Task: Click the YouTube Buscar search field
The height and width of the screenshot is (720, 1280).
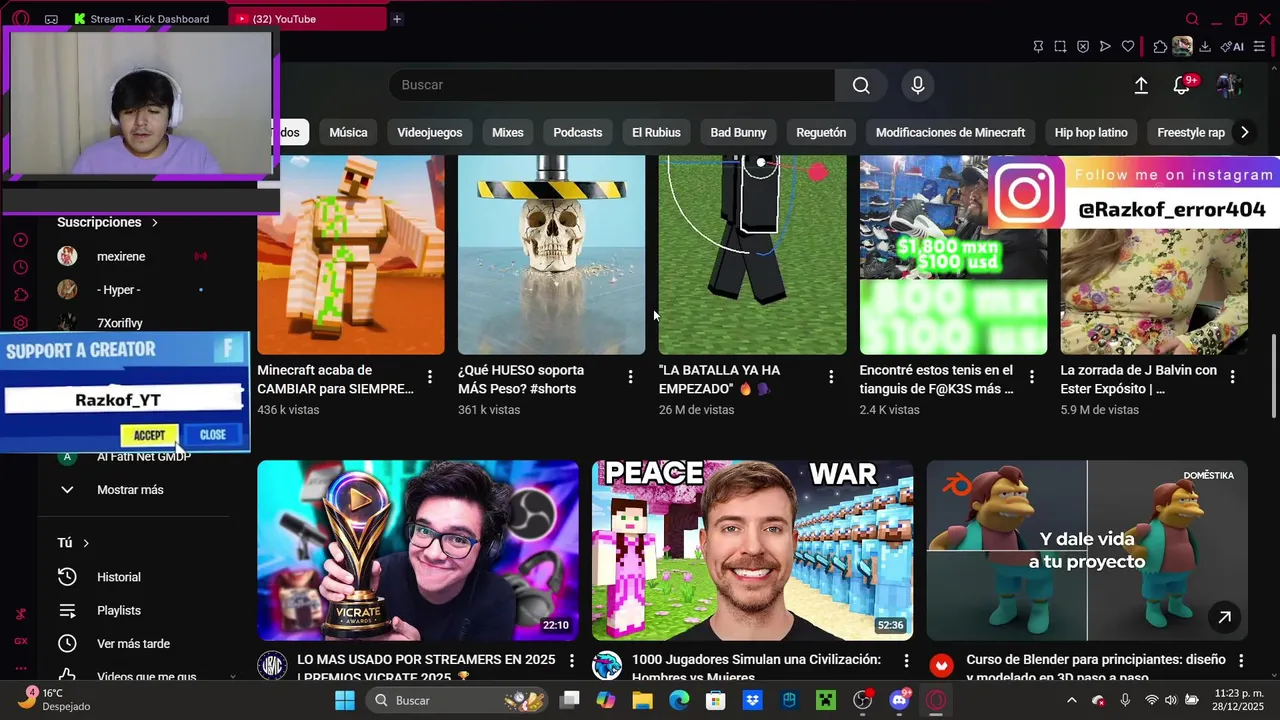Action: click(x=612, y=85)
